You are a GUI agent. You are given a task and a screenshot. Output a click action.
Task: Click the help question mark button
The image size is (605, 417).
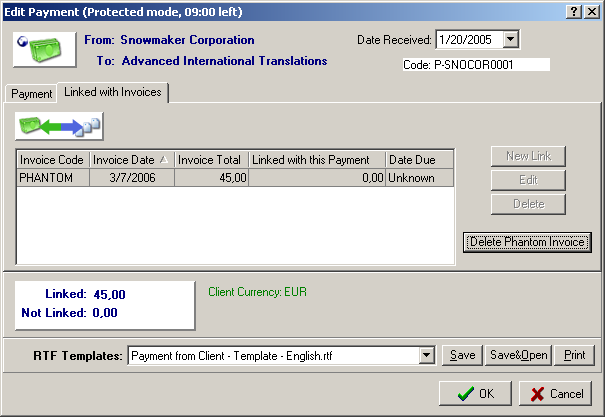pyautogui.click(x=574, y=12)
